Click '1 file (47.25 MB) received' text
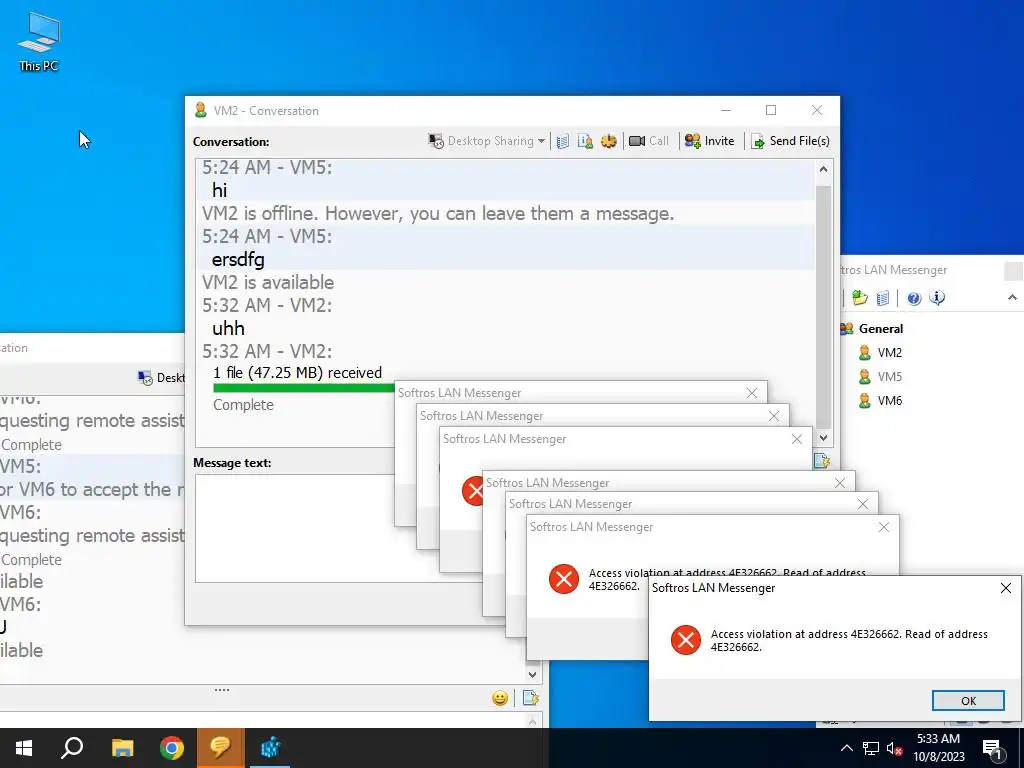 click(297, 373)
